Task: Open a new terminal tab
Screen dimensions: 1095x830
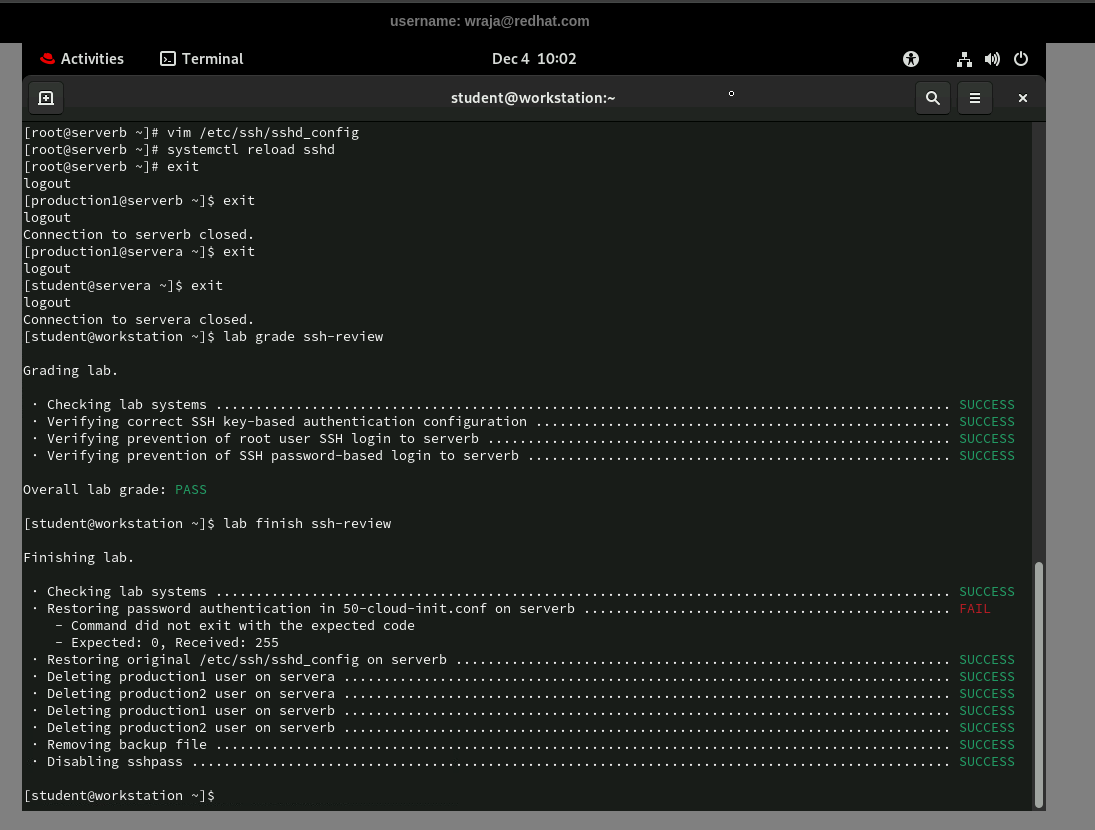Action: (46, 98)
